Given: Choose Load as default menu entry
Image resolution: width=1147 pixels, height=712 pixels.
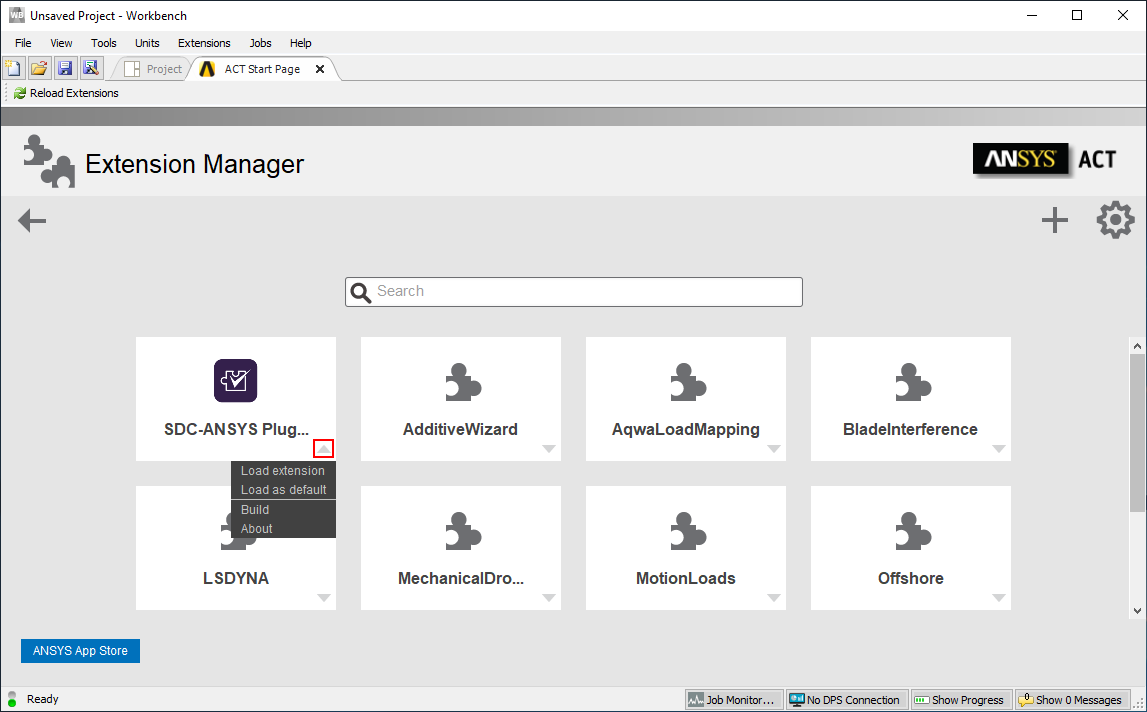Looking at the screenshot, I should point(283,490).
